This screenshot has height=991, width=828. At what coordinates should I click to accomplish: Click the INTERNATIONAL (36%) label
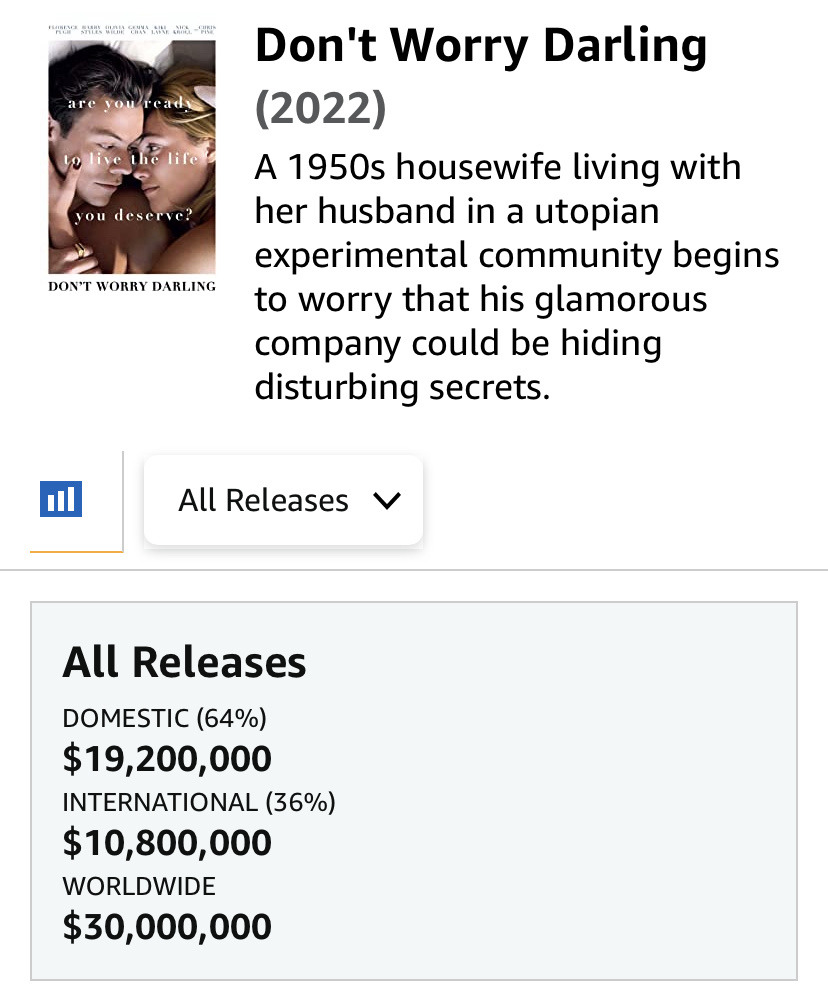click(198, 802)
